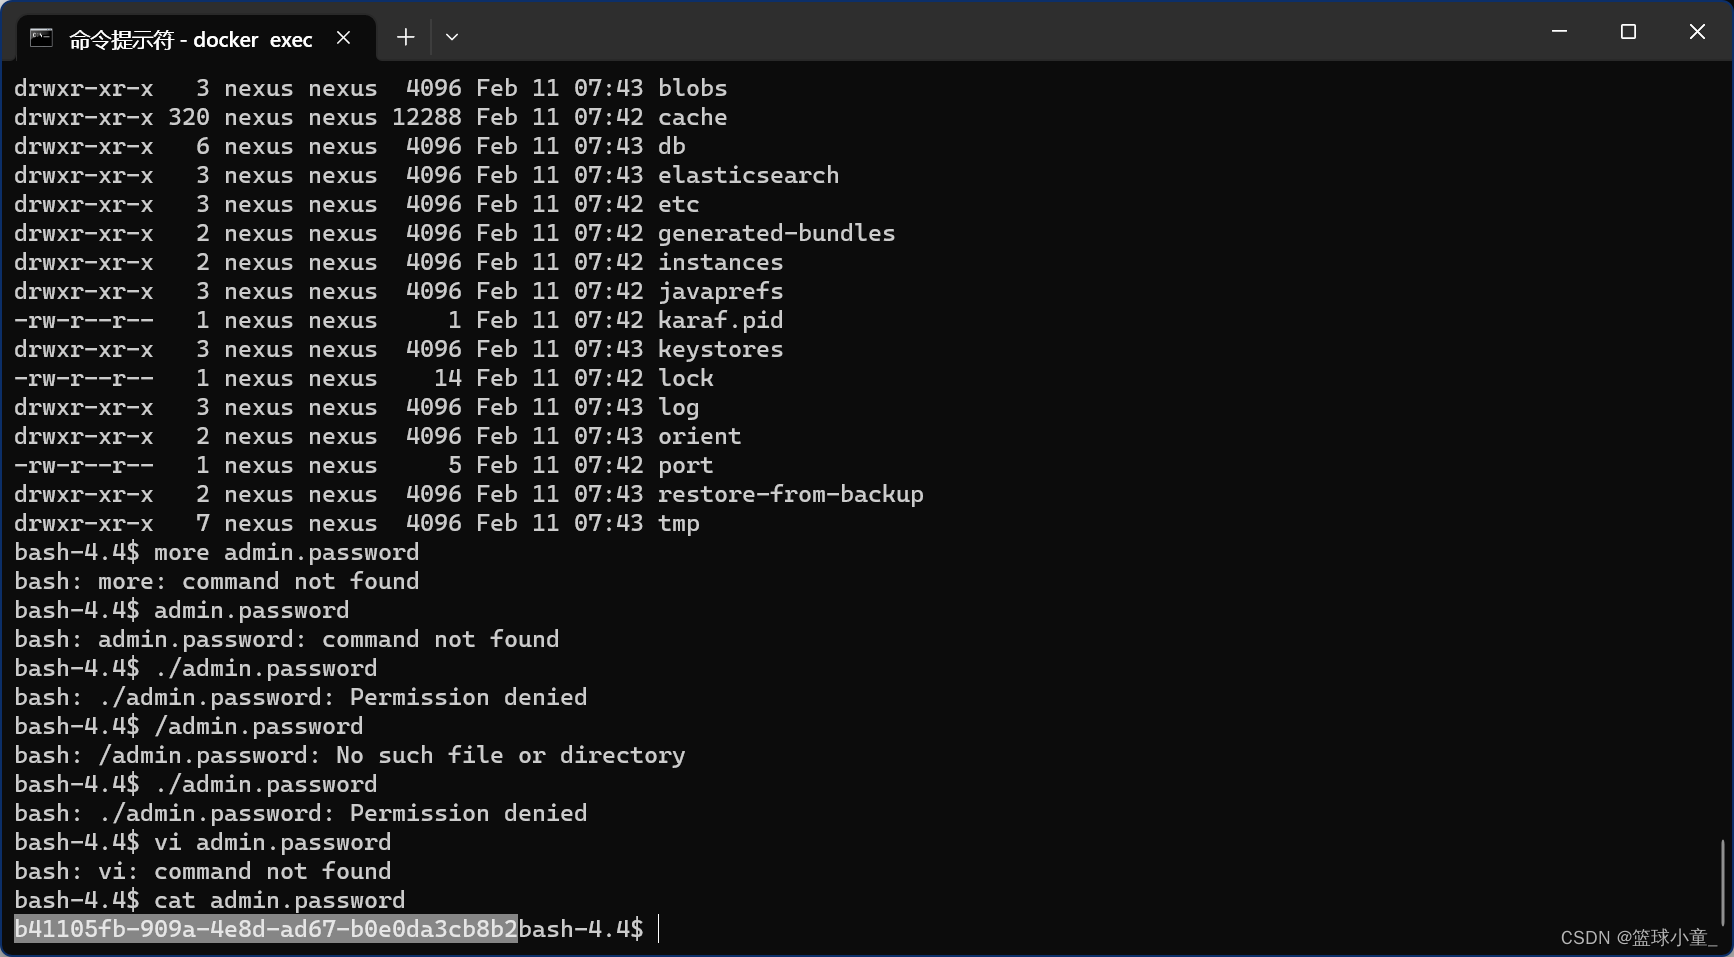
Task: Click the 'etc' directory name
Action: tap(678, 204)
